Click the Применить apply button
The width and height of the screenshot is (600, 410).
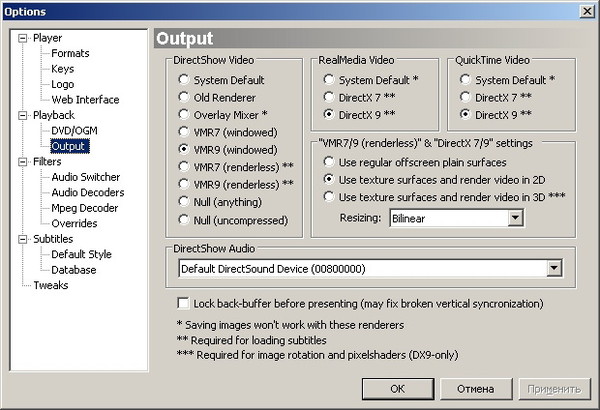(x=554, y=389)
